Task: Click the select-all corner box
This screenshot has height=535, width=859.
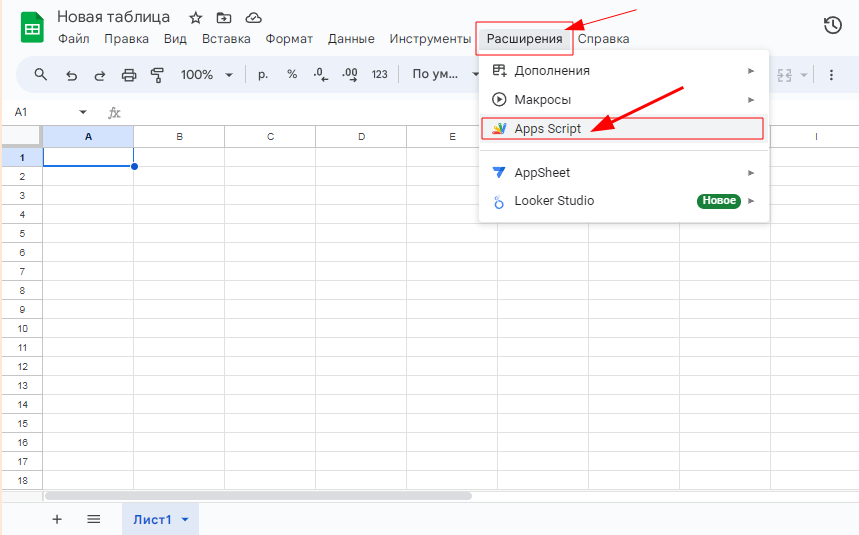Action: point(21,136)
